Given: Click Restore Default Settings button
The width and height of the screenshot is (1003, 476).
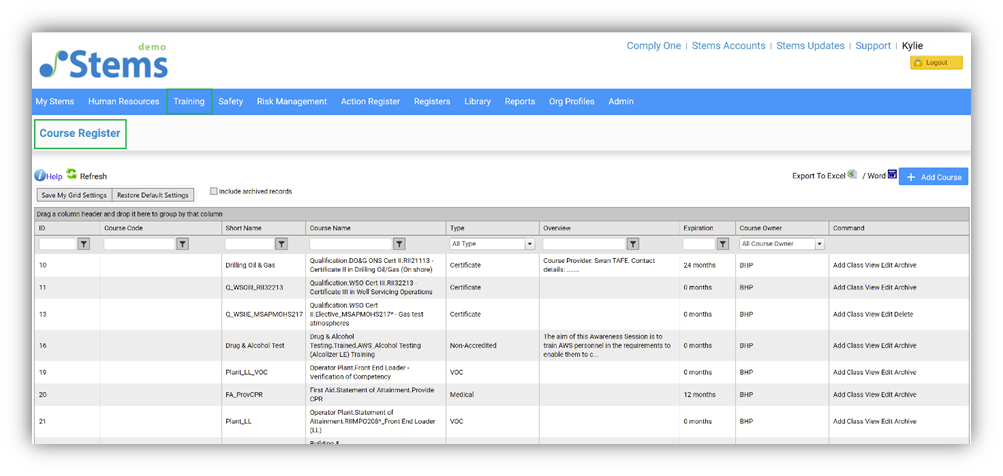Looking at the screenshot, I should [153, 195].
